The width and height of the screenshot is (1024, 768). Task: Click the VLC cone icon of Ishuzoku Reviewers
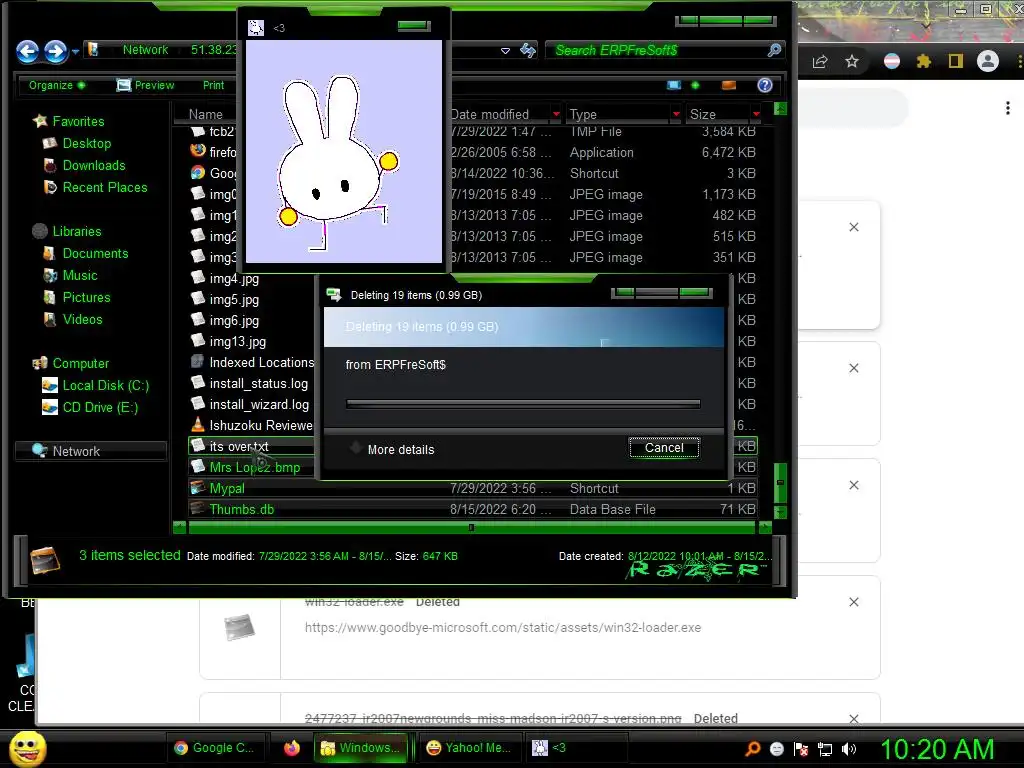[198, 425]
